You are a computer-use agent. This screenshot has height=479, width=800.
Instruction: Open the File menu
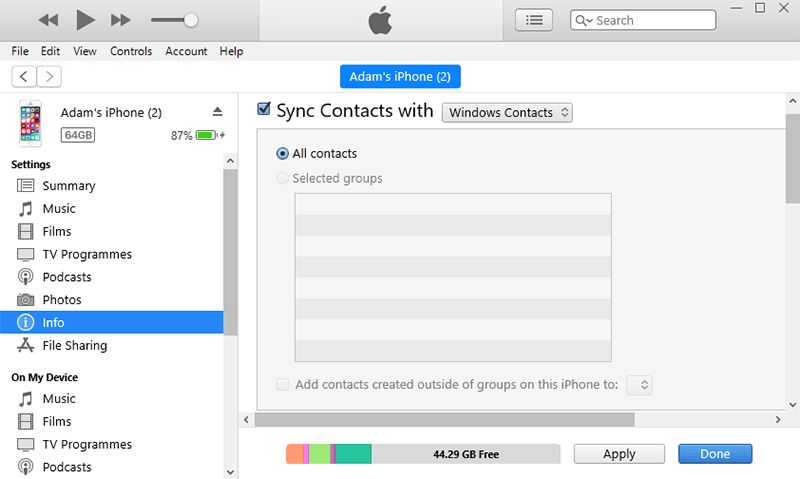click(x=20, y=51)
